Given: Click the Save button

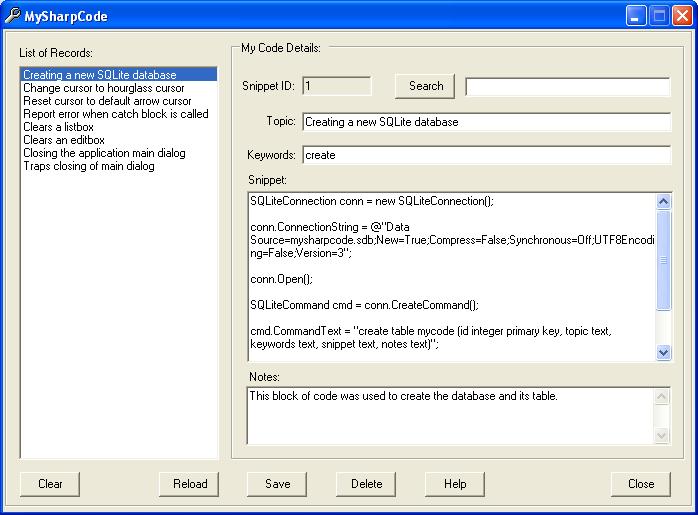Looking at the screenshot, I should pos(277,484).
